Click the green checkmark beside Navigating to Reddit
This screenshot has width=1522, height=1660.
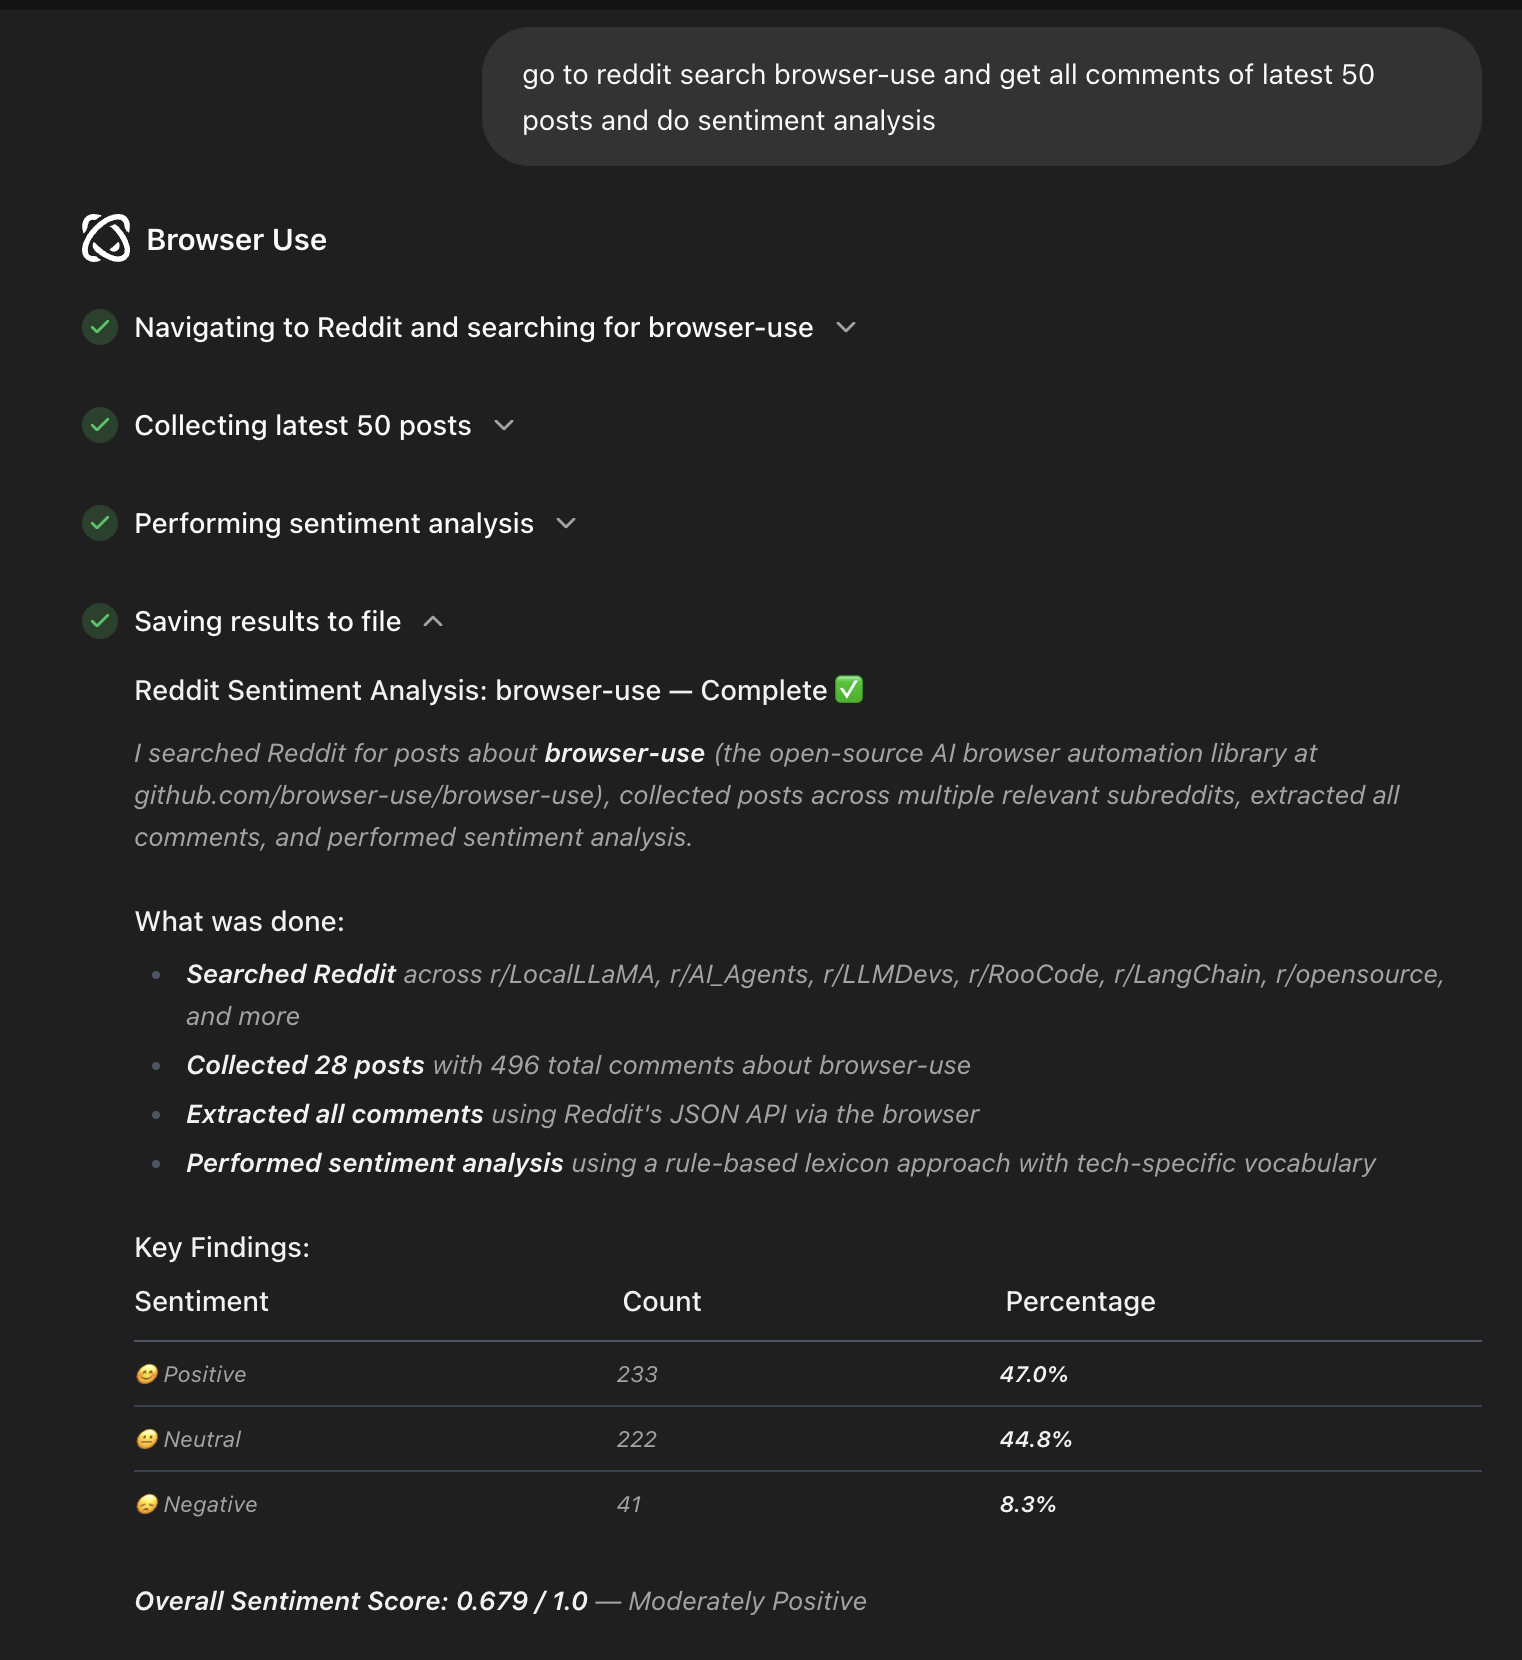(x=99, y=327)
